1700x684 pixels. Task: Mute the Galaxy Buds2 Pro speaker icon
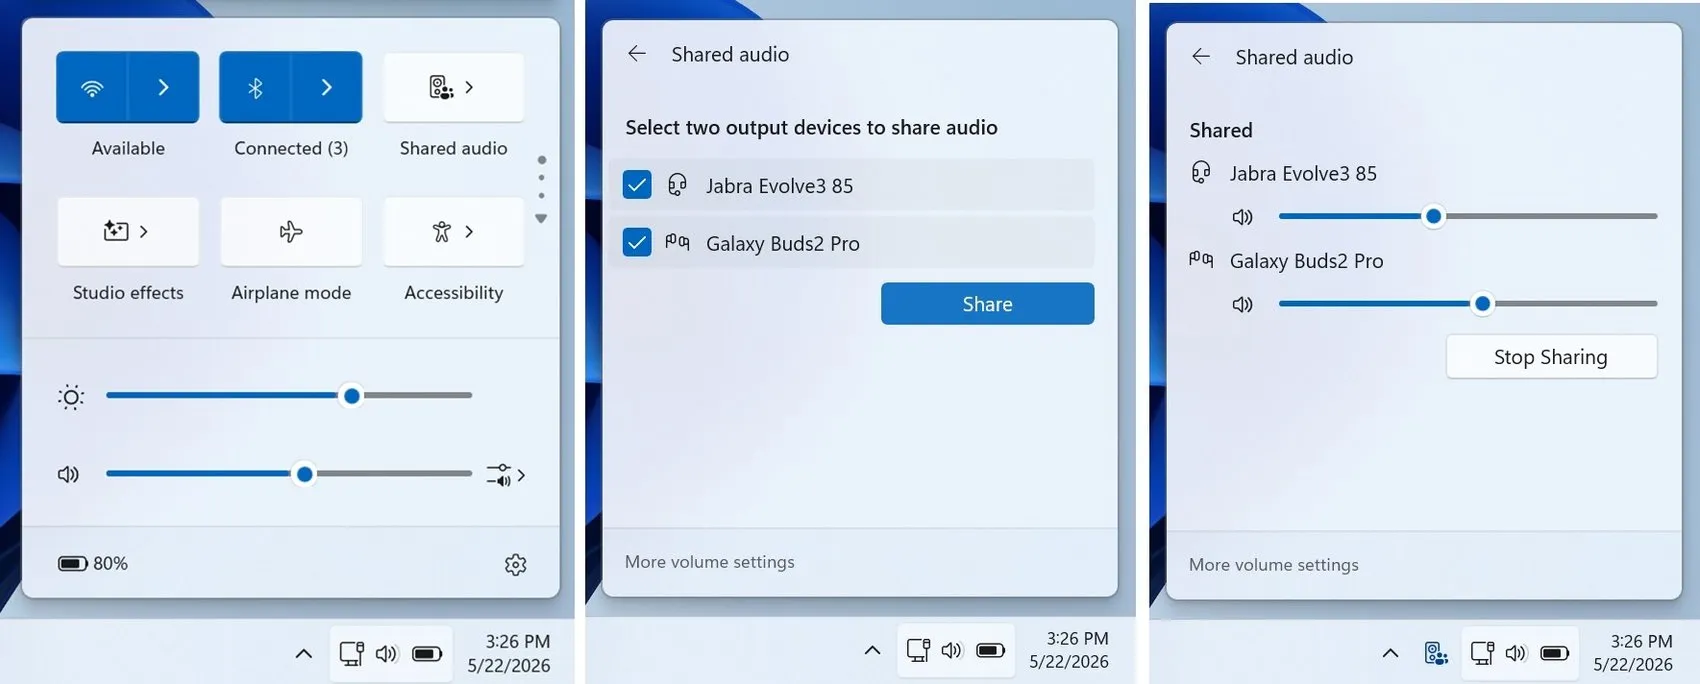[1242, 304]
